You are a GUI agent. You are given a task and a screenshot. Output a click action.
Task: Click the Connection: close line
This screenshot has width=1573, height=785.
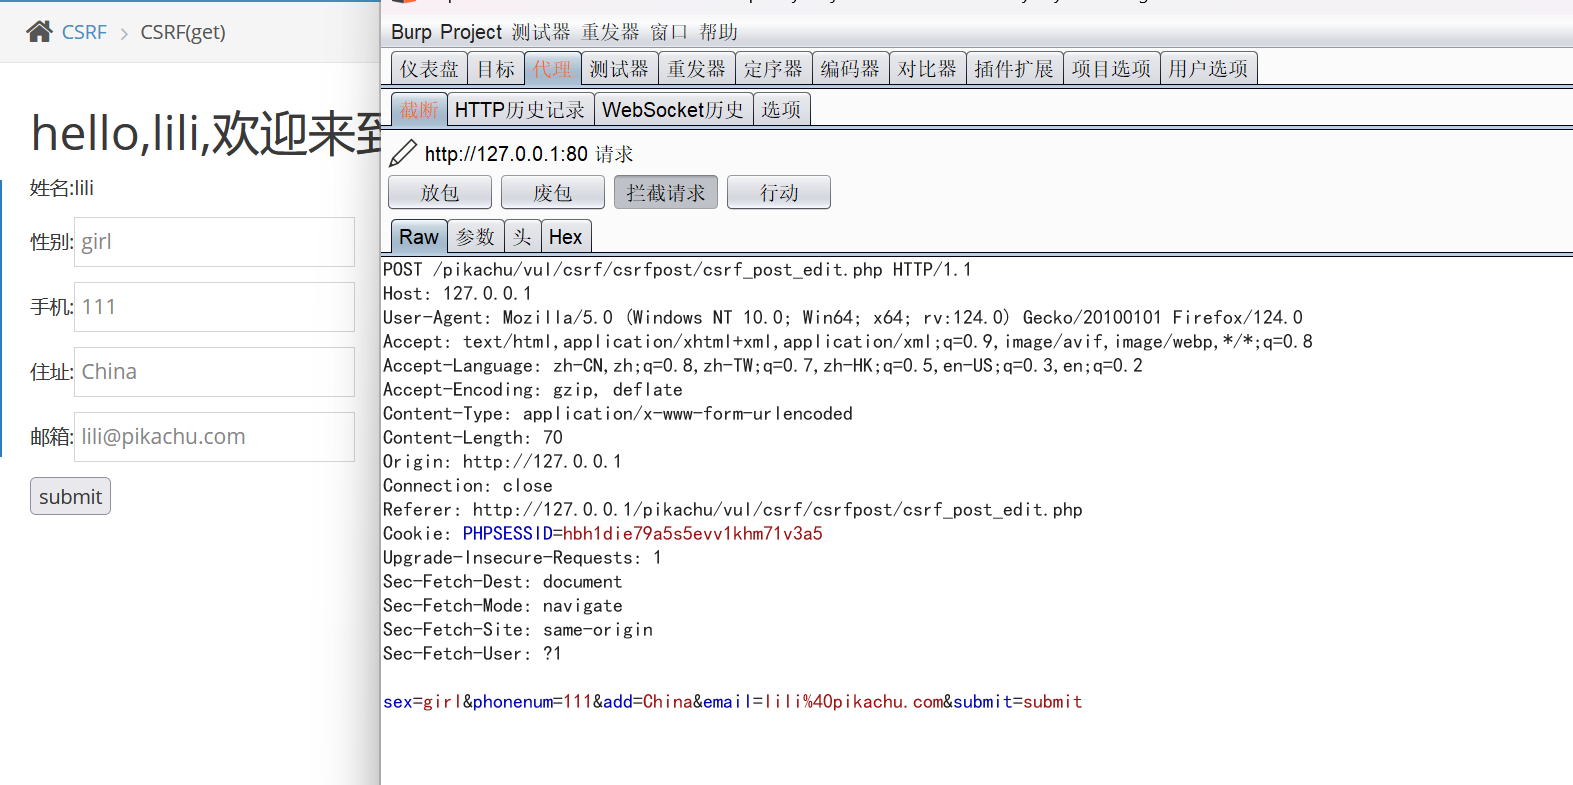tap(468, 486)
